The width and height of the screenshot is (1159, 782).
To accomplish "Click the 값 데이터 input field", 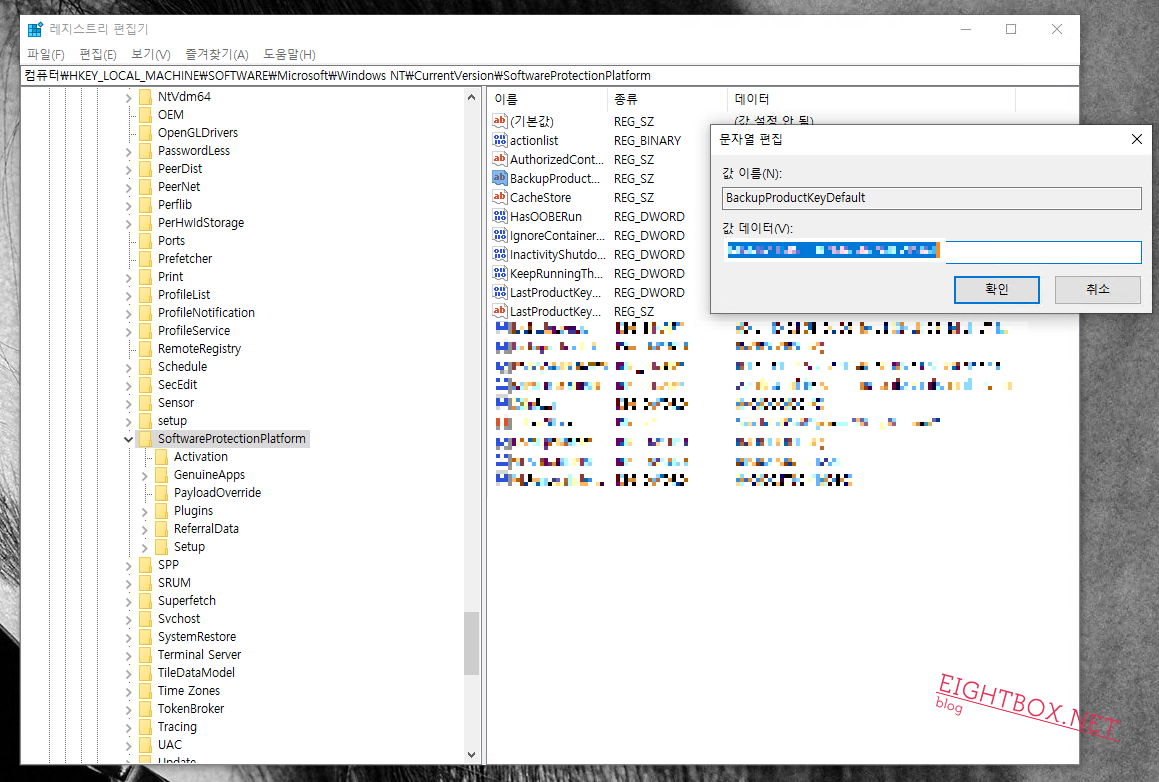I will click(932, 251).
